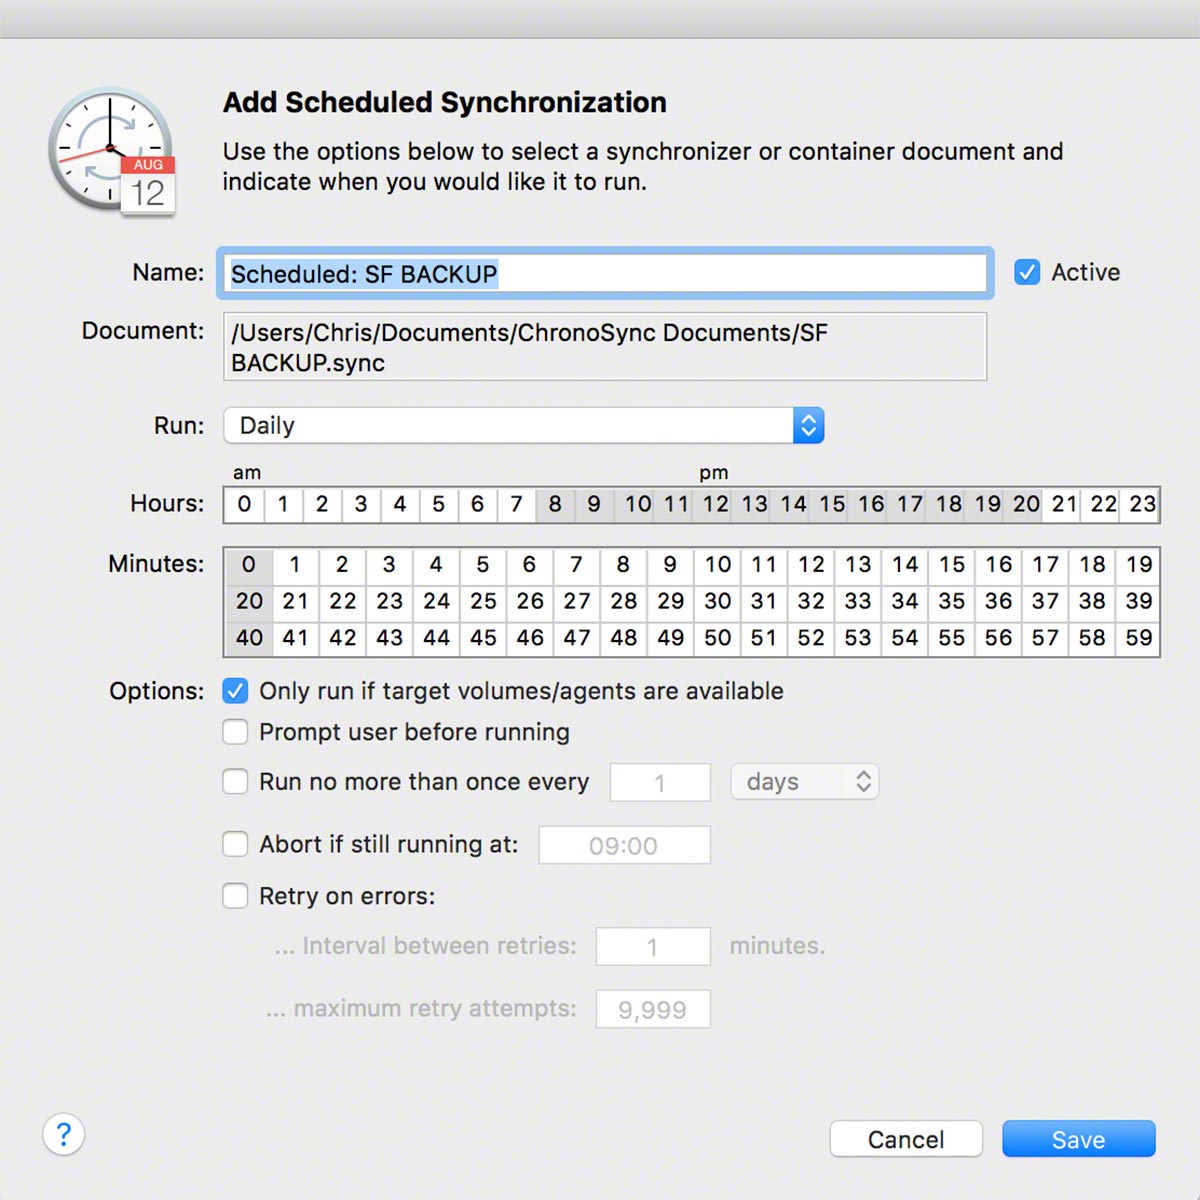The image size is (1200, 1200).
Task: Select minute 40 in the Minutes grid
Action: (249, 638)
